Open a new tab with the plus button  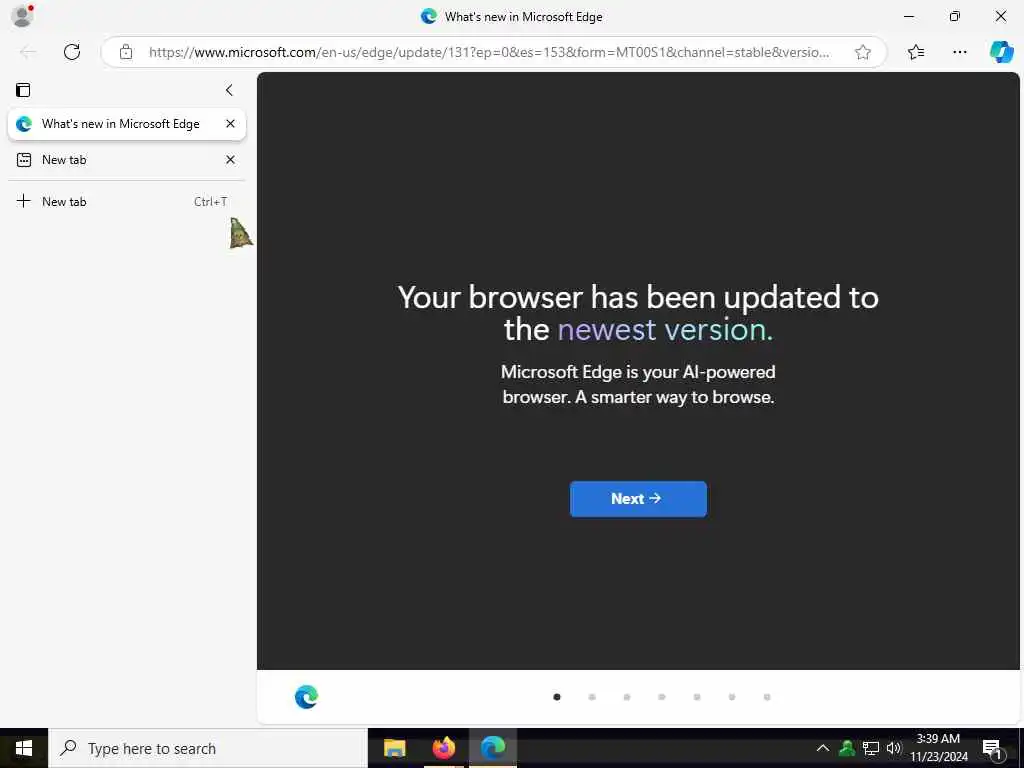click(x=24, y=201)
